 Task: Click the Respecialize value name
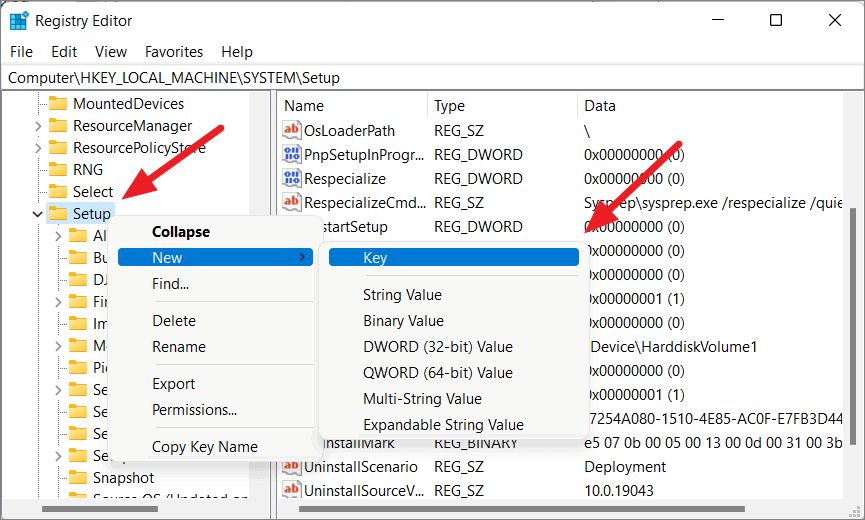(x=345, y=179)
